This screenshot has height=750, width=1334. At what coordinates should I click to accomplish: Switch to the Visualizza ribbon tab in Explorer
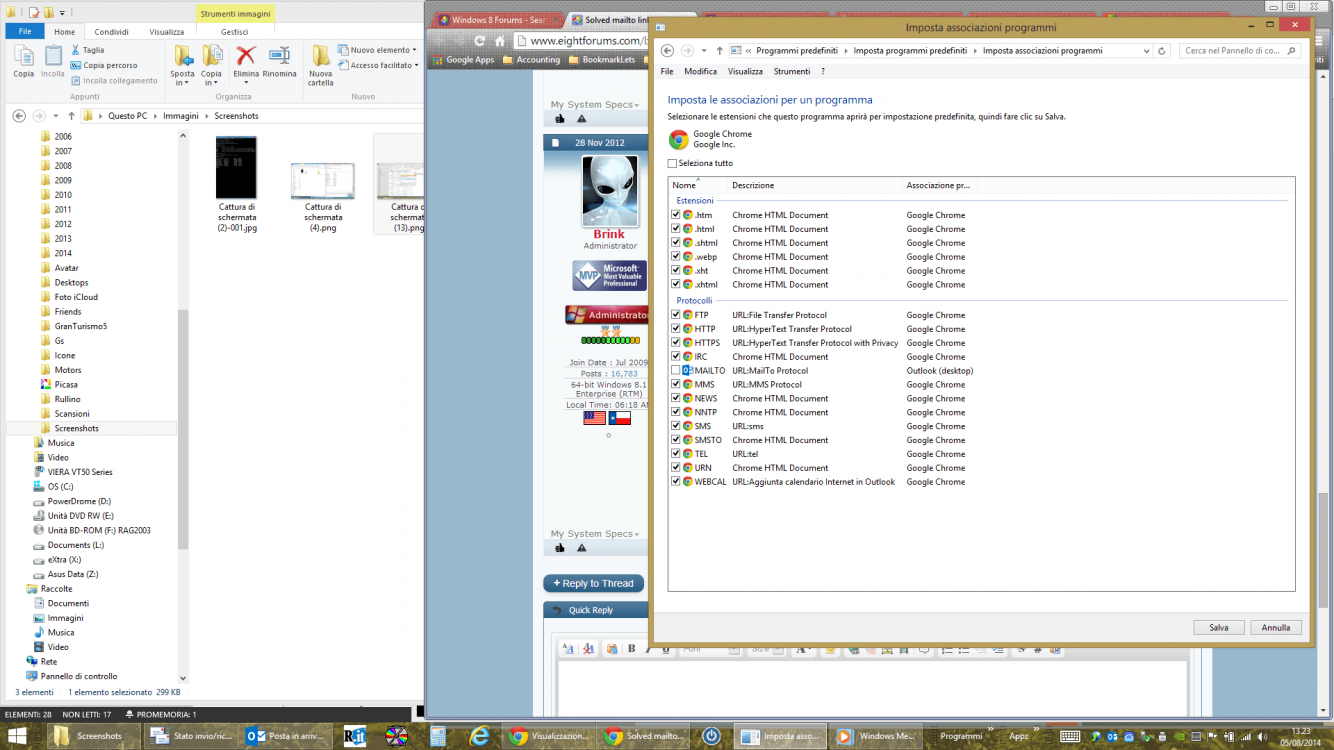[167, 32]
